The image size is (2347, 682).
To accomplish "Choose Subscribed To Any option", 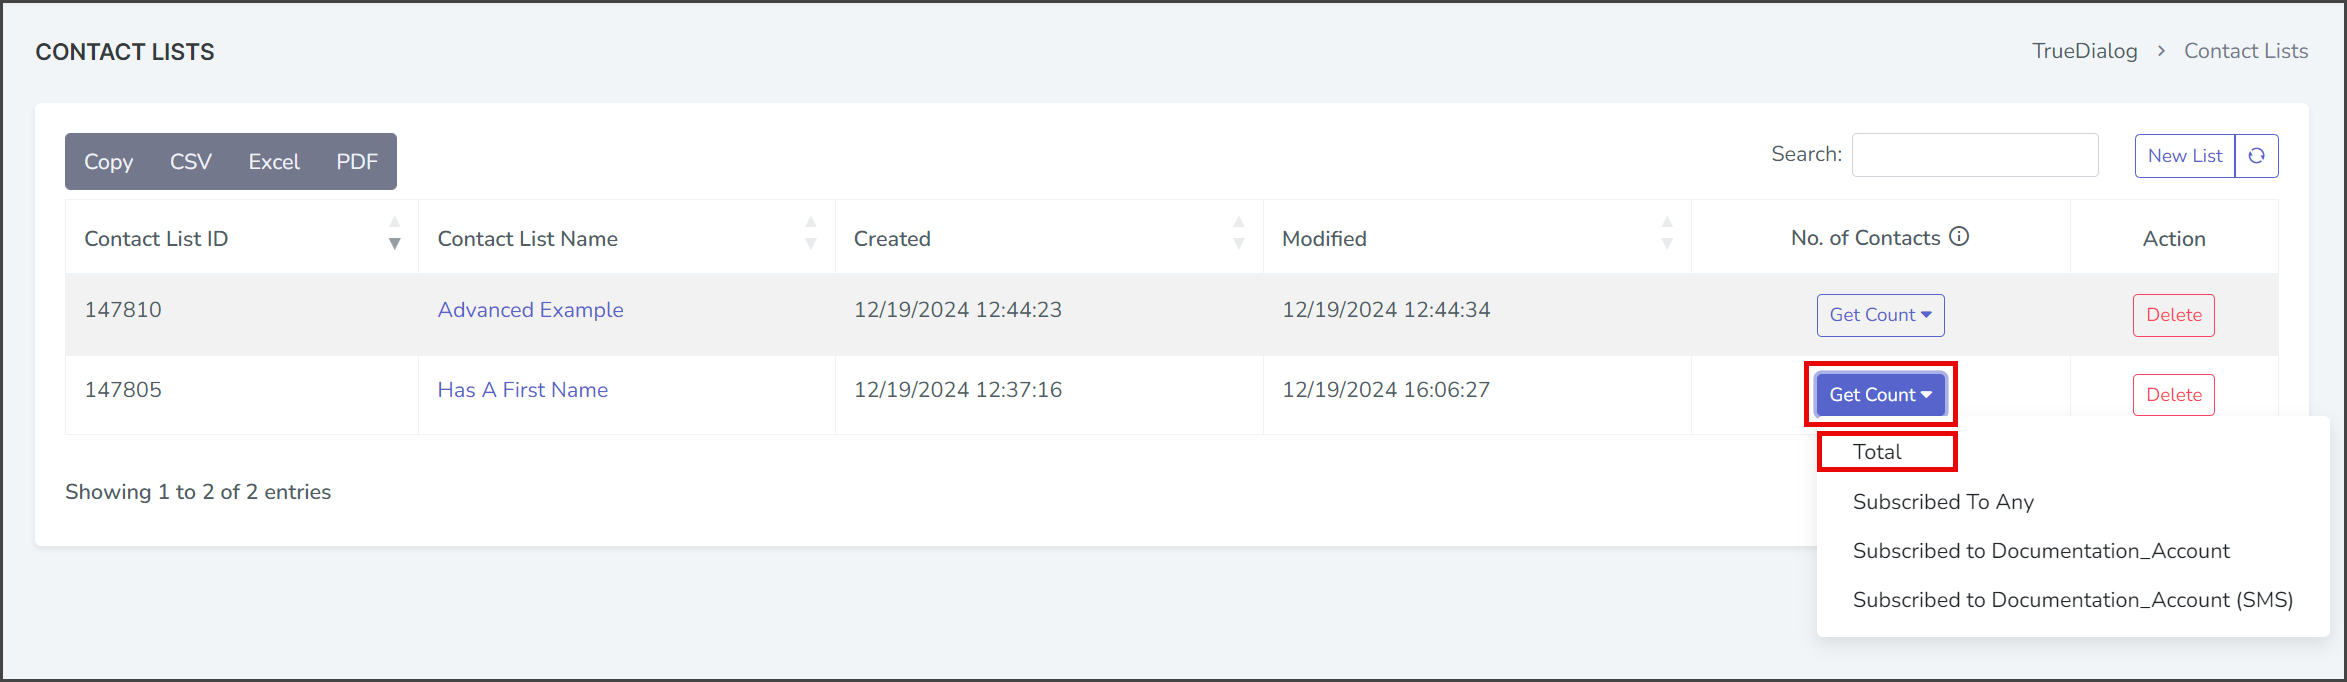I will (x=1943, y=502).
